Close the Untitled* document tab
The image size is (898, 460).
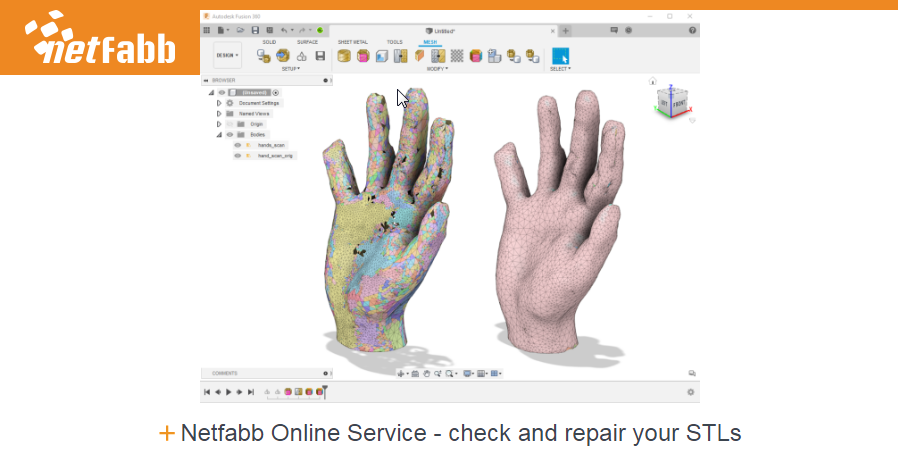point(553,31)
